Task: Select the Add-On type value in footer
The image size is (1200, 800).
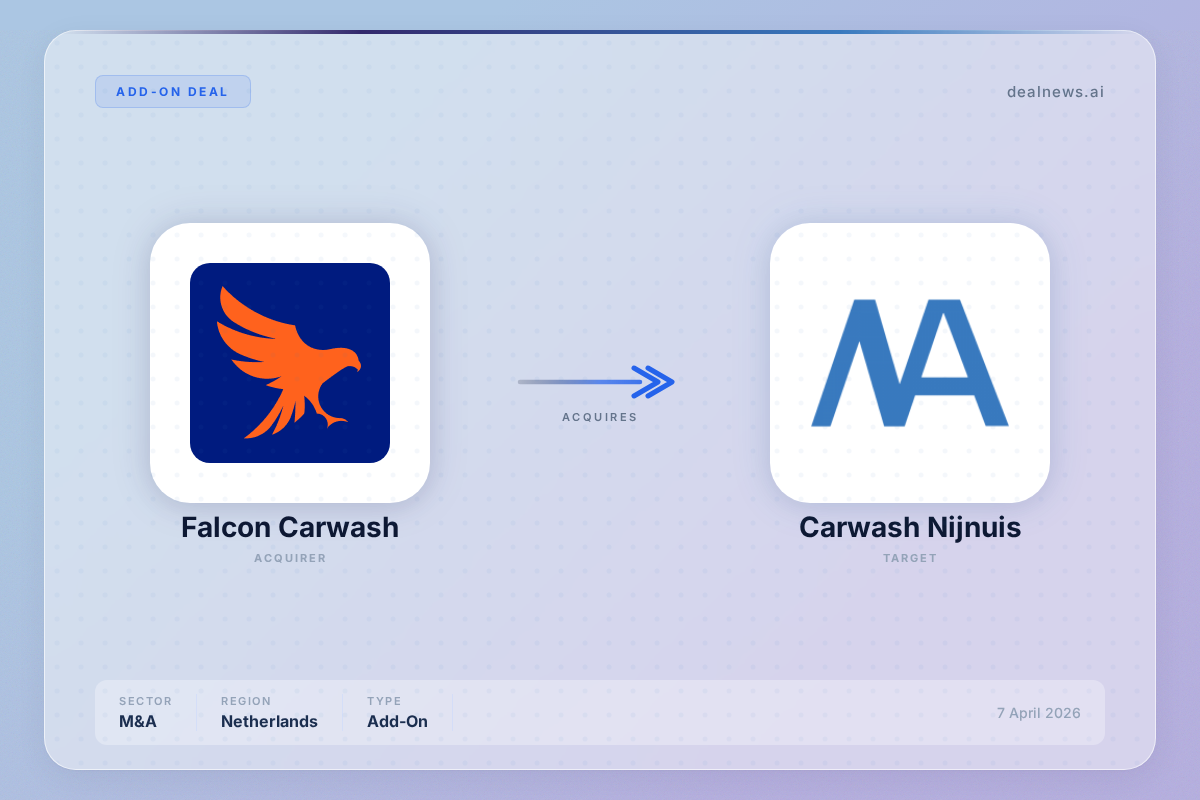Action: [x=397, y=721]
